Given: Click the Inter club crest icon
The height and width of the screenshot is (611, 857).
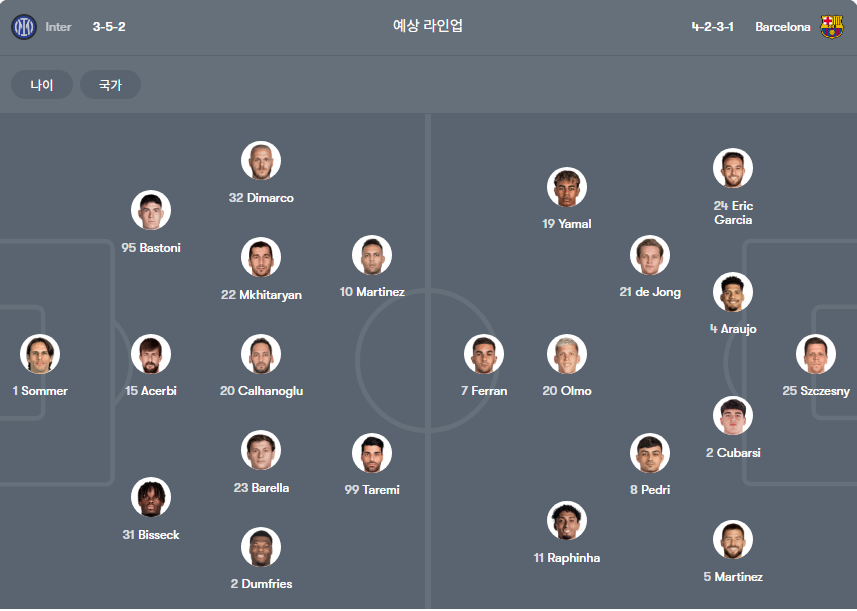Looking at the screenshot, I should point(24,27).
